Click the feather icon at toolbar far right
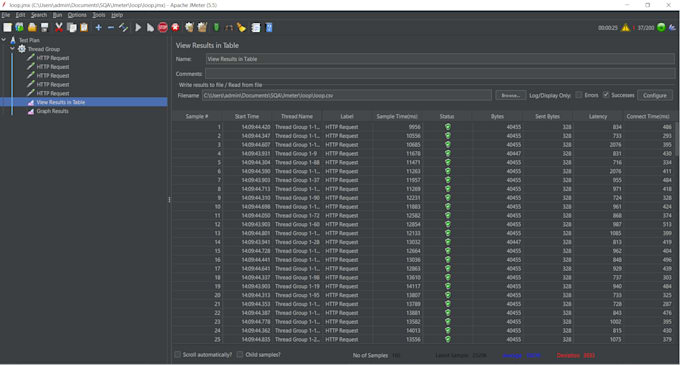The image size is (680, 365). click(672, 27)
